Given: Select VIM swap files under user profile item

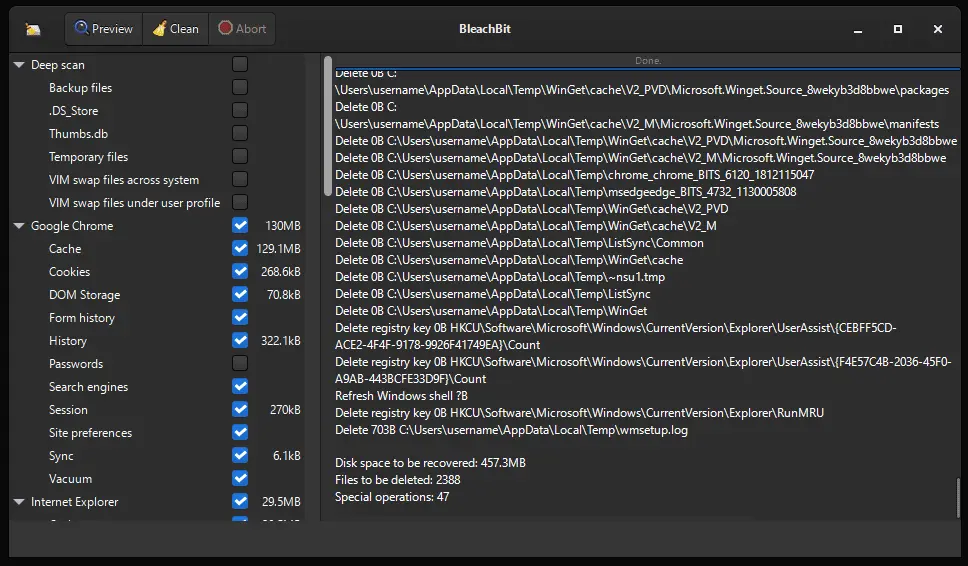Looking at the screenshot, I should click(135, 202).
